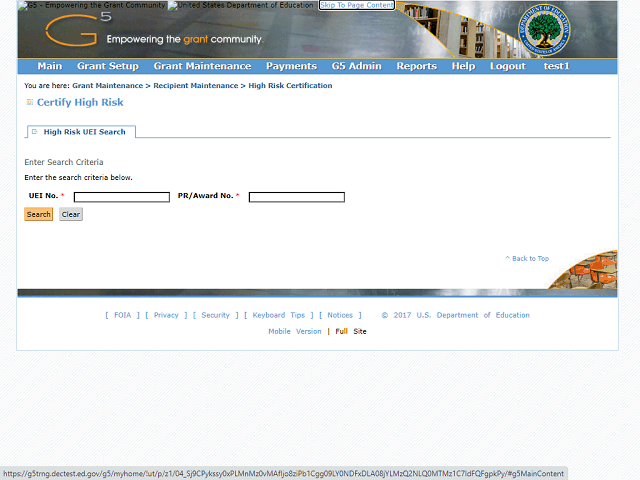640x480 pixels.
Task: Open the G5 Admin menu
Action: (x=356, y=66)
